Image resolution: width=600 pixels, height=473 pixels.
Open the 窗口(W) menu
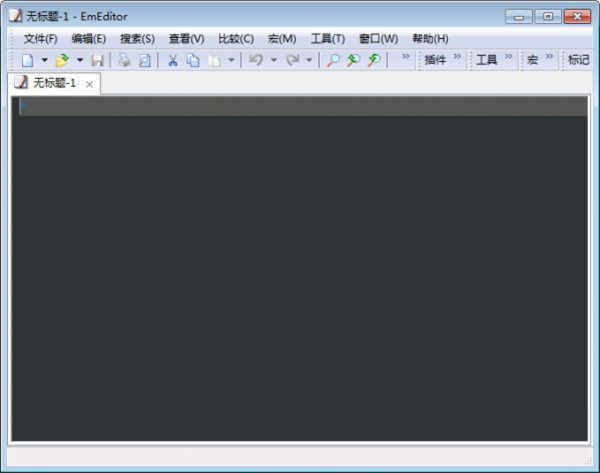coord(378,39)
